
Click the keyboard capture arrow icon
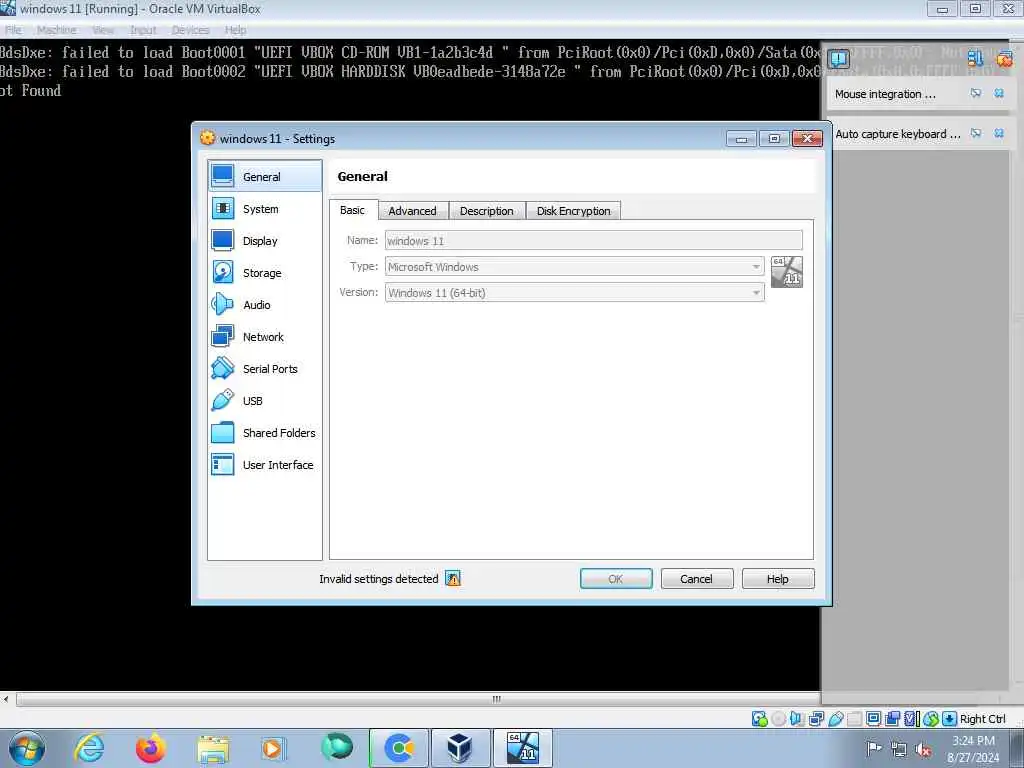pyautogui.click(x=950, y=719)
